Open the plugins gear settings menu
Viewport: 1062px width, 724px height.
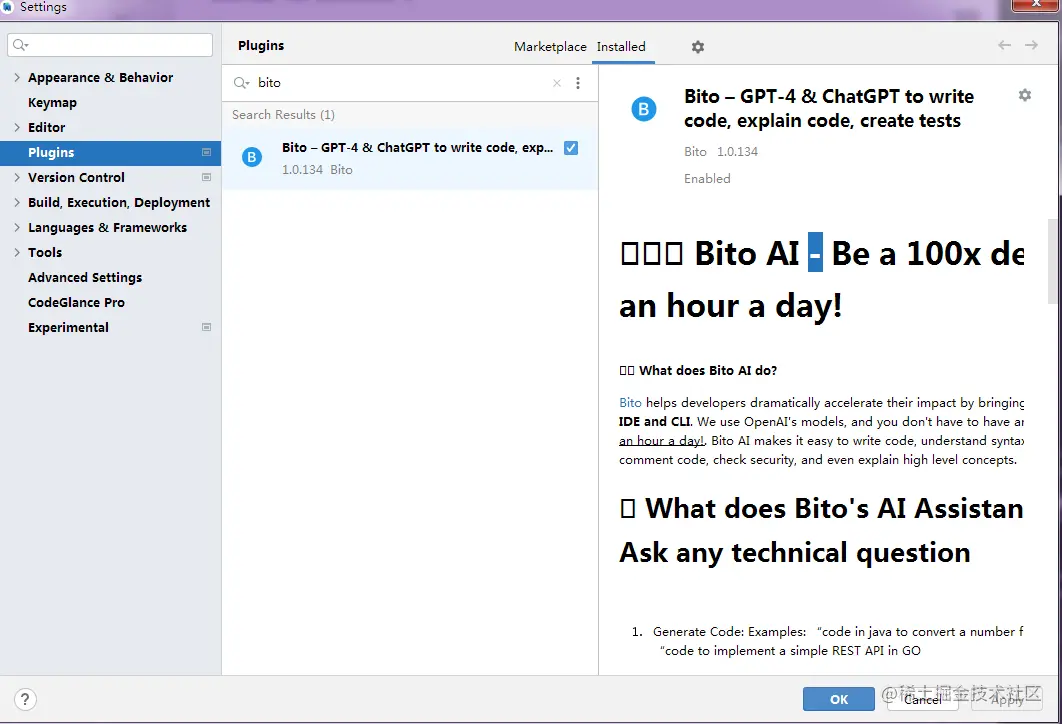tap(698, 47)
